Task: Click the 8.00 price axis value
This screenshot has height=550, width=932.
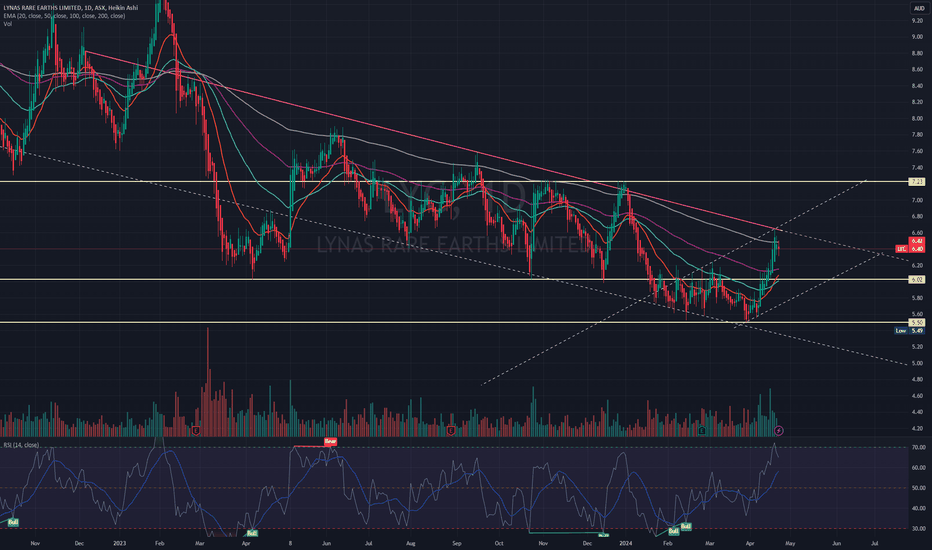Action: point(917,118)
